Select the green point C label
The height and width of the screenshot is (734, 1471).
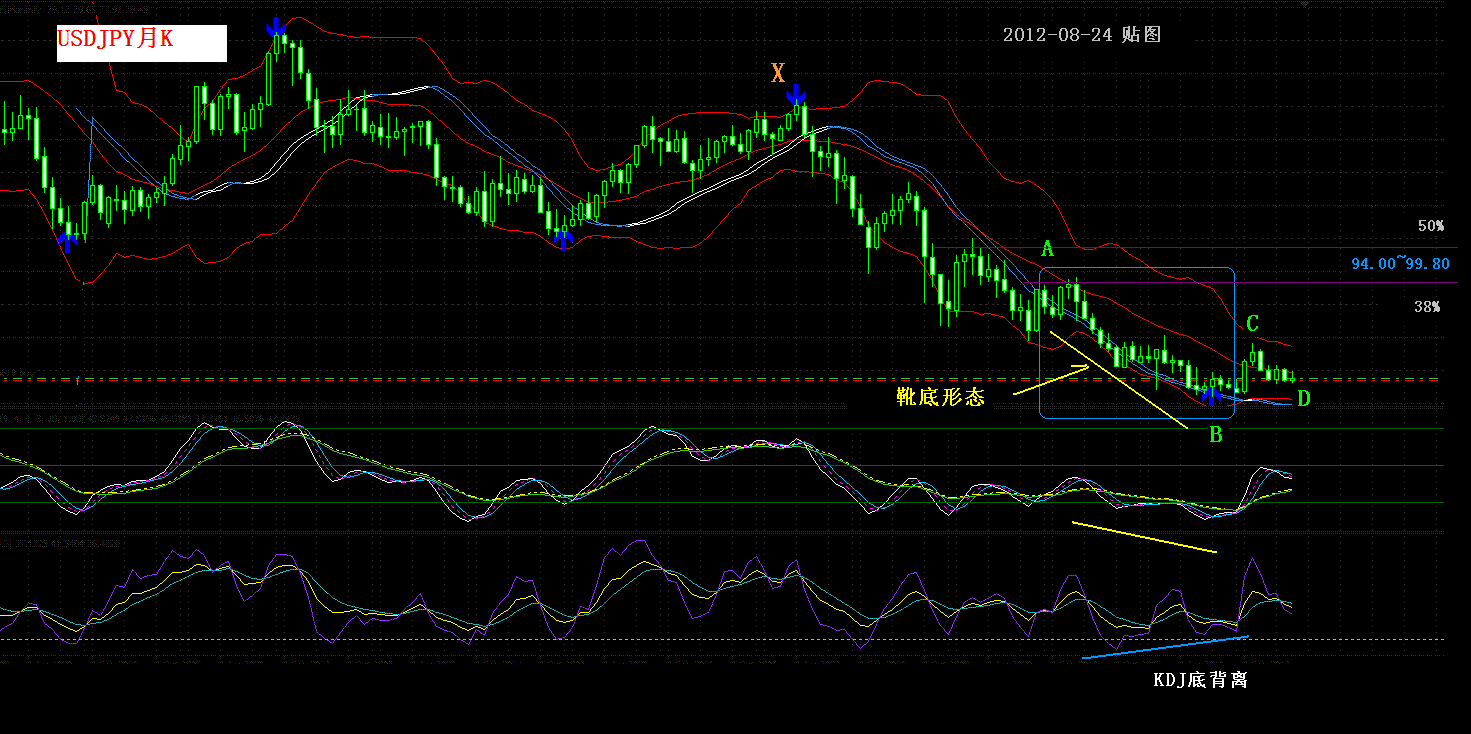1252,324
